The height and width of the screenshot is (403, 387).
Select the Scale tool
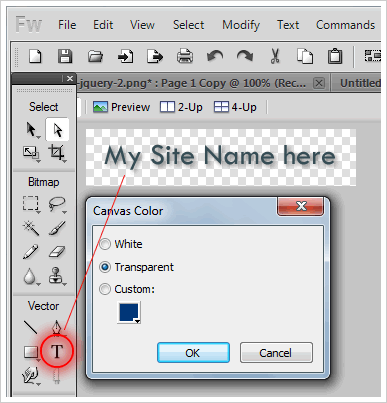tap(31, 154)
